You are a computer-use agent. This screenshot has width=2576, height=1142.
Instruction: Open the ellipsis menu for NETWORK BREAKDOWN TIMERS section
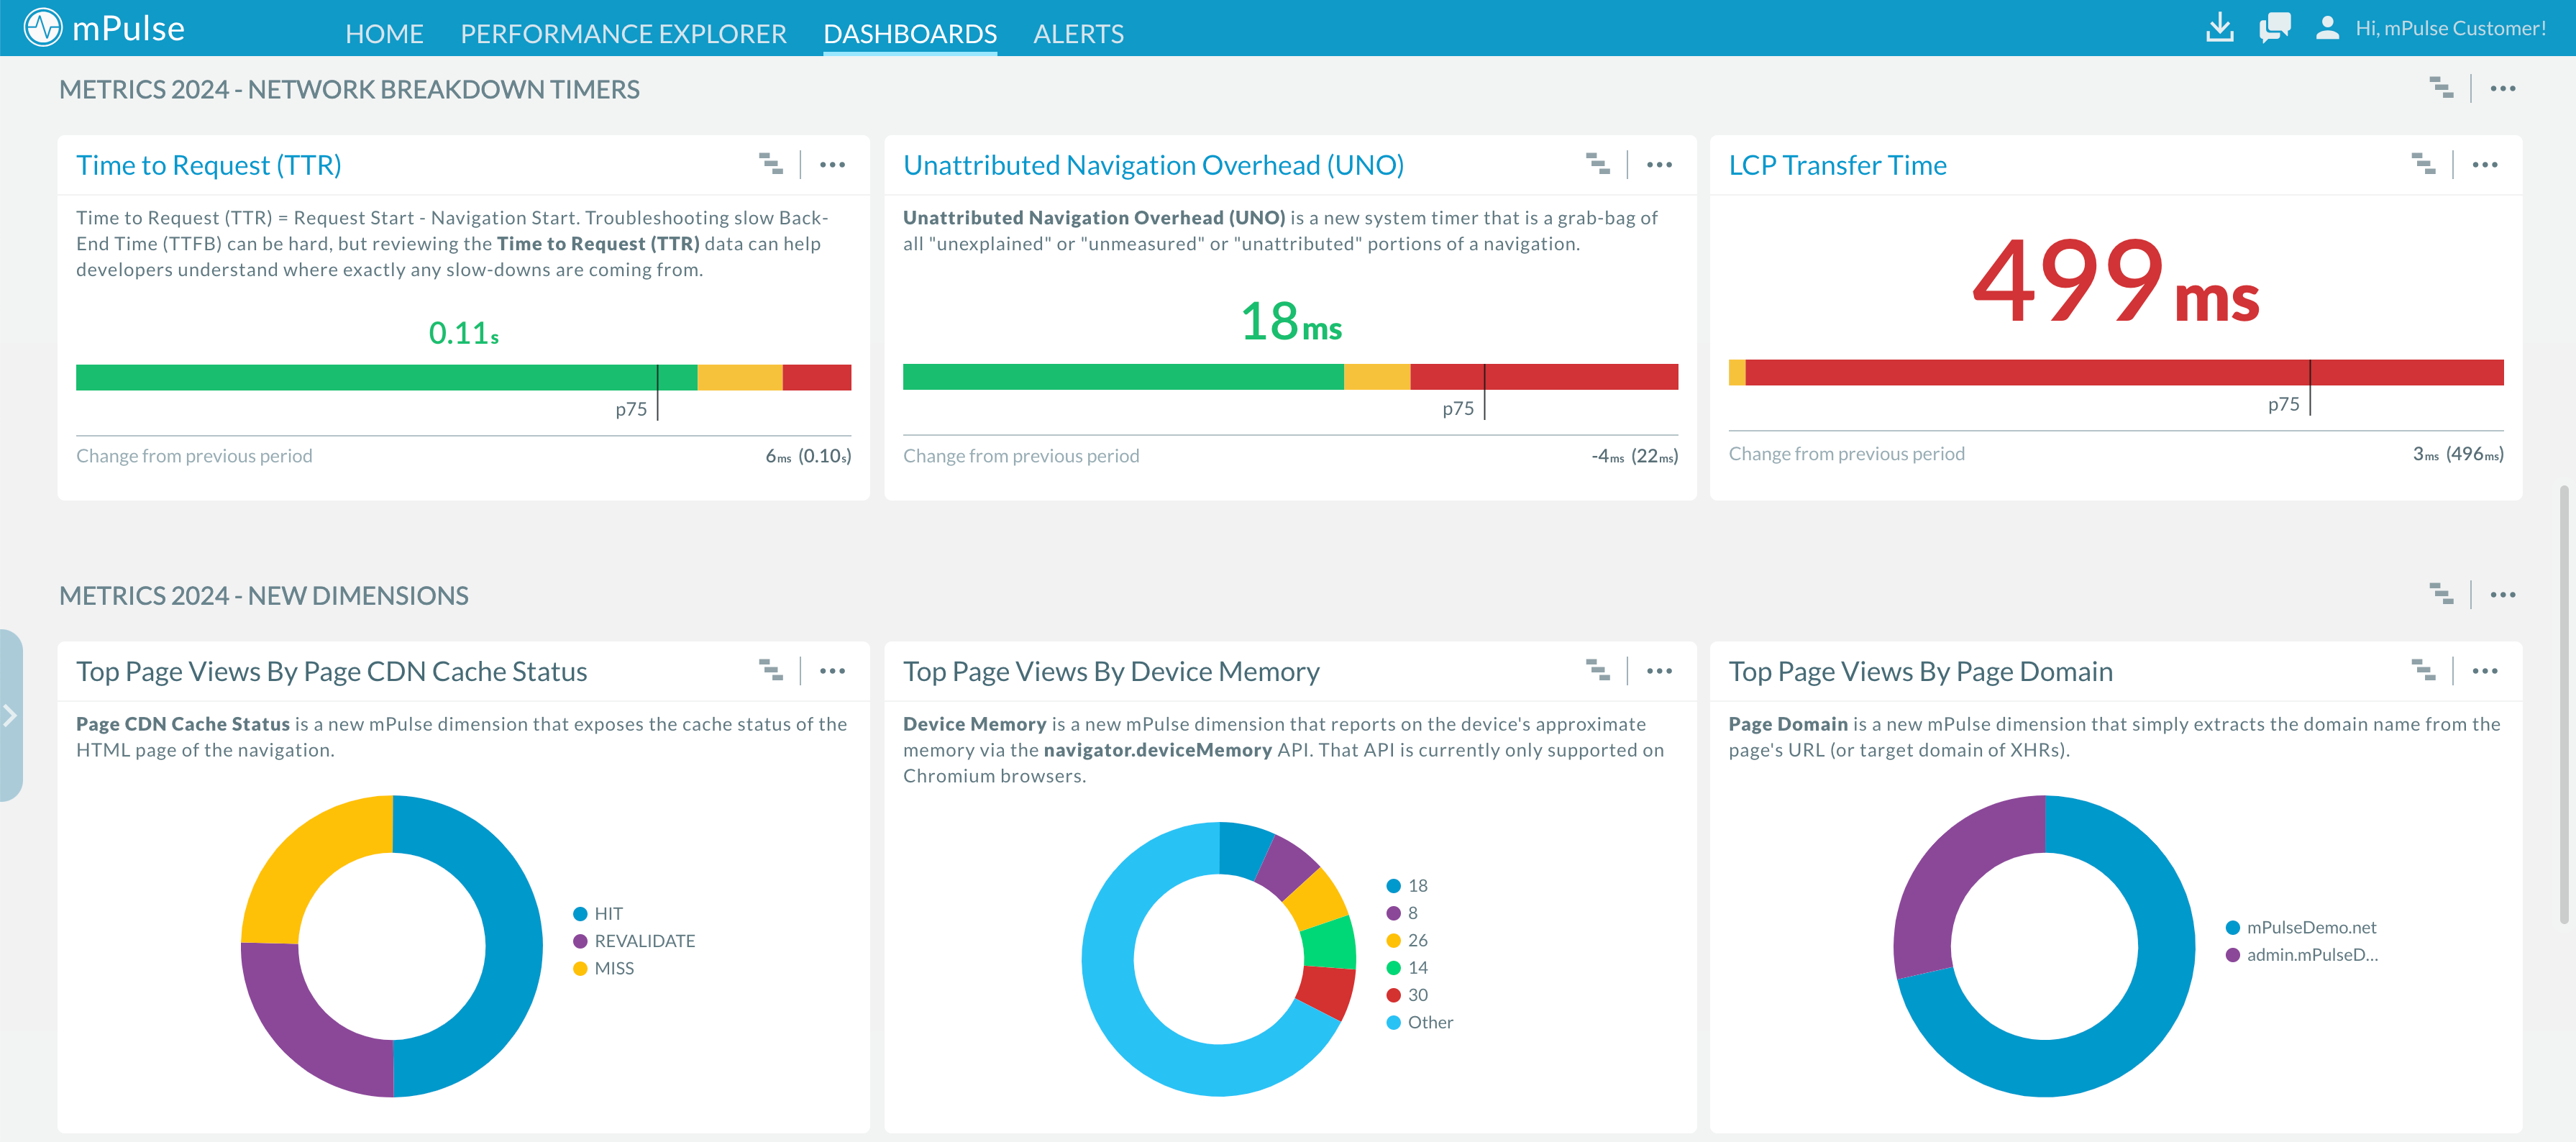pos(2503,88)
